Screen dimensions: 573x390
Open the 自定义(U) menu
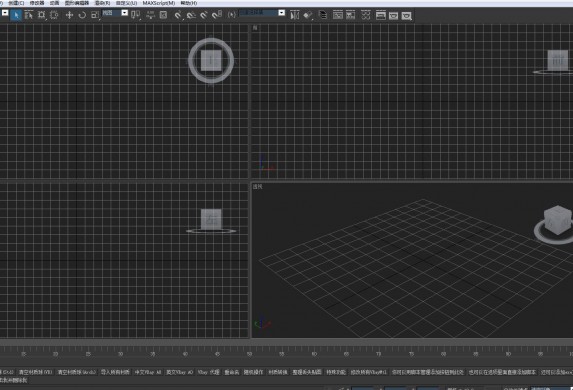coord(126,3)
